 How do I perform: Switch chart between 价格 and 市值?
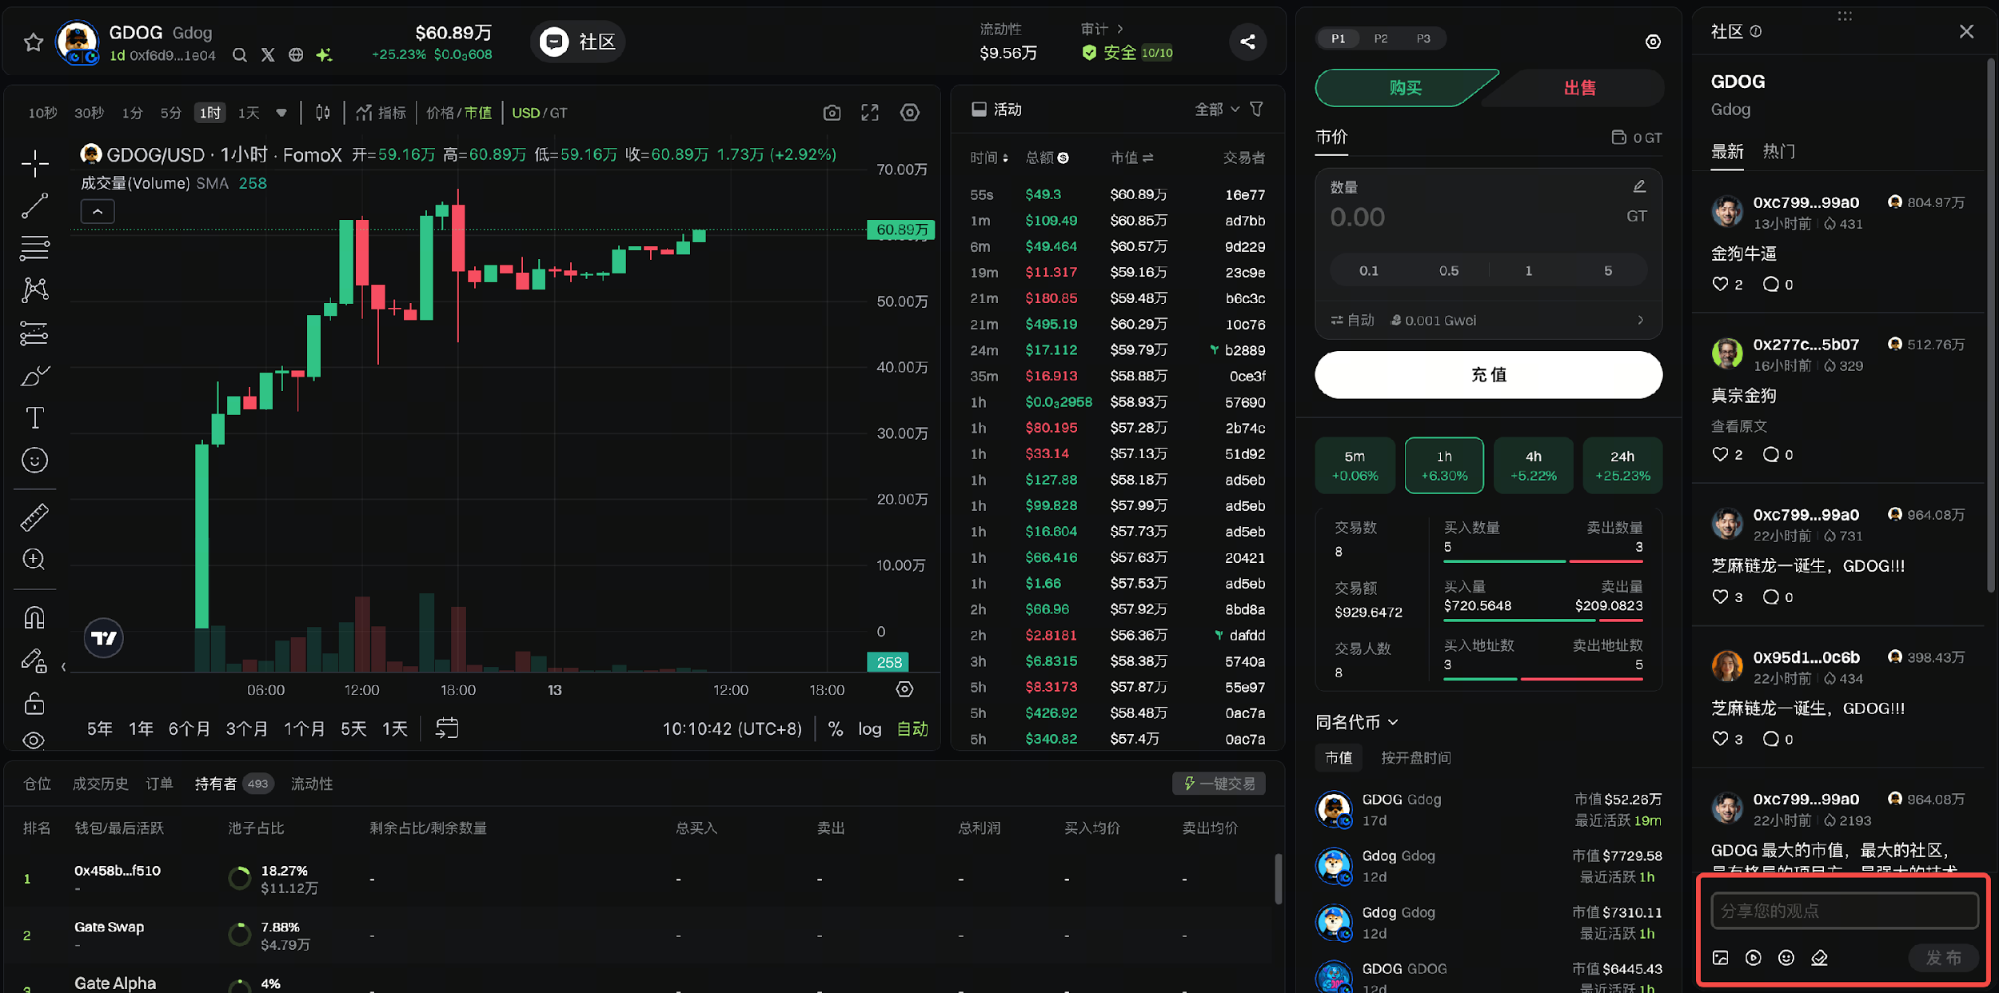pos(459,113)
